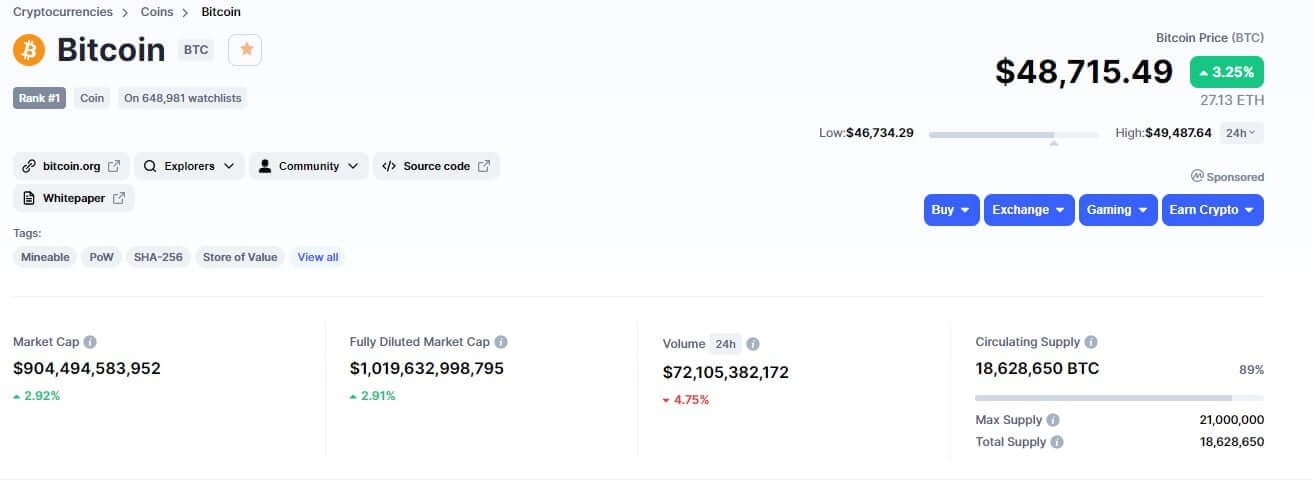The image size is (1313, 487).
Task: Show Volume info tooltip icon
Action: point(753,344)
